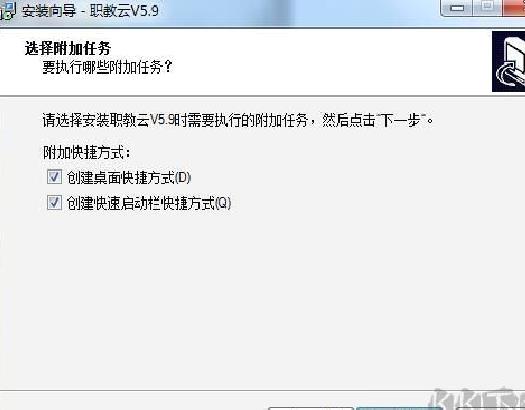The height and width of the screenshot is (410, 525).
Task: Click the setup wizard computer image
Action: [509, 61]
